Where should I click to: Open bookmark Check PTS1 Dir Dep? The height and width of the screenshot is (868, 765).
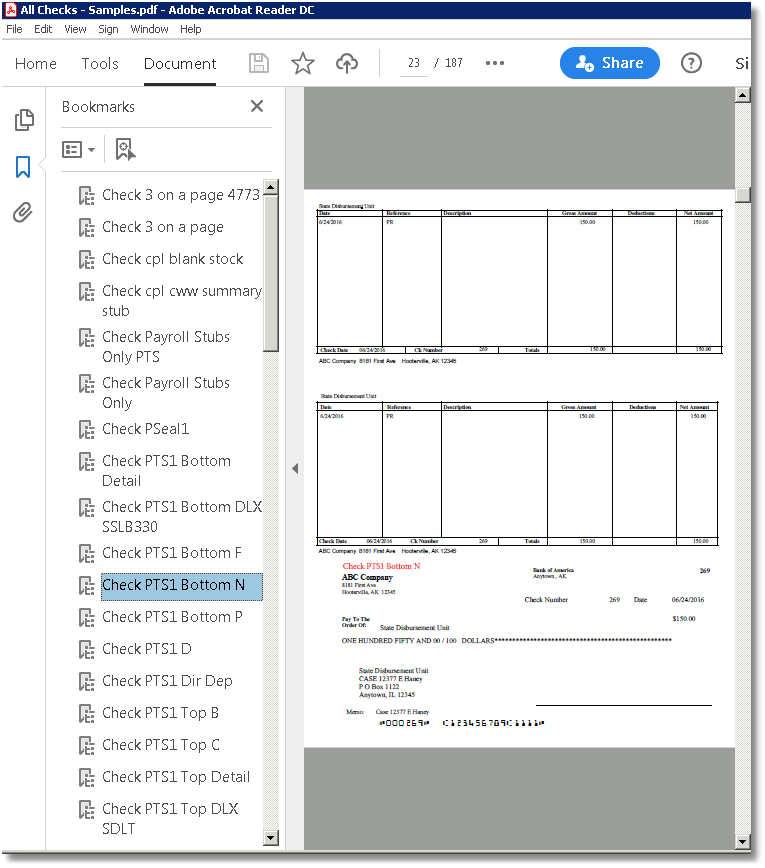pyautogui.click(x=167, y=681)
